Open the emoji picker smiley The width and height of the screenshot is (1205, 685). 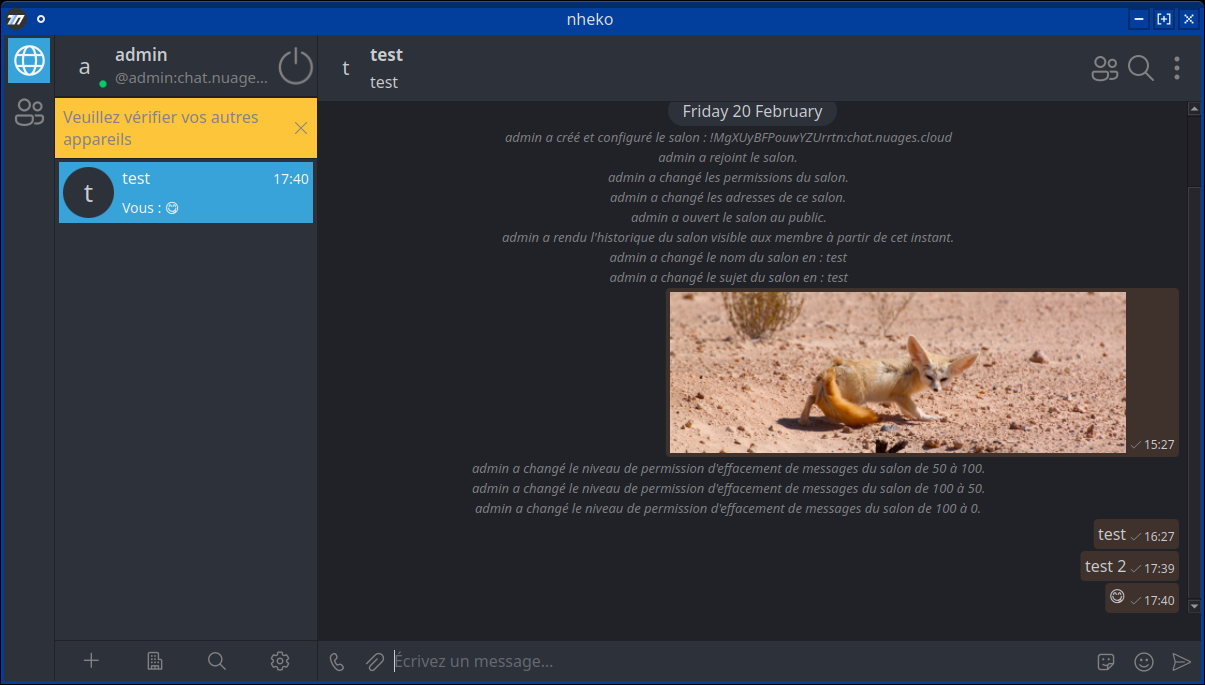1144,661
